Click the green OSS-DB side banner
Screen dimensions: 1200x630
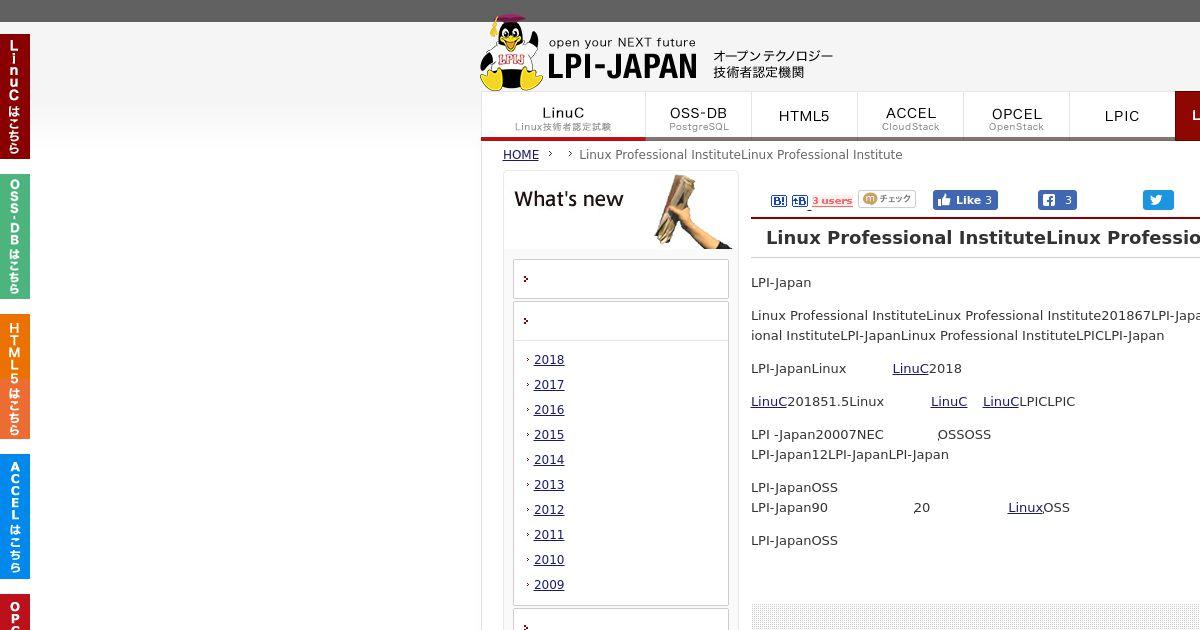point(15,236)
